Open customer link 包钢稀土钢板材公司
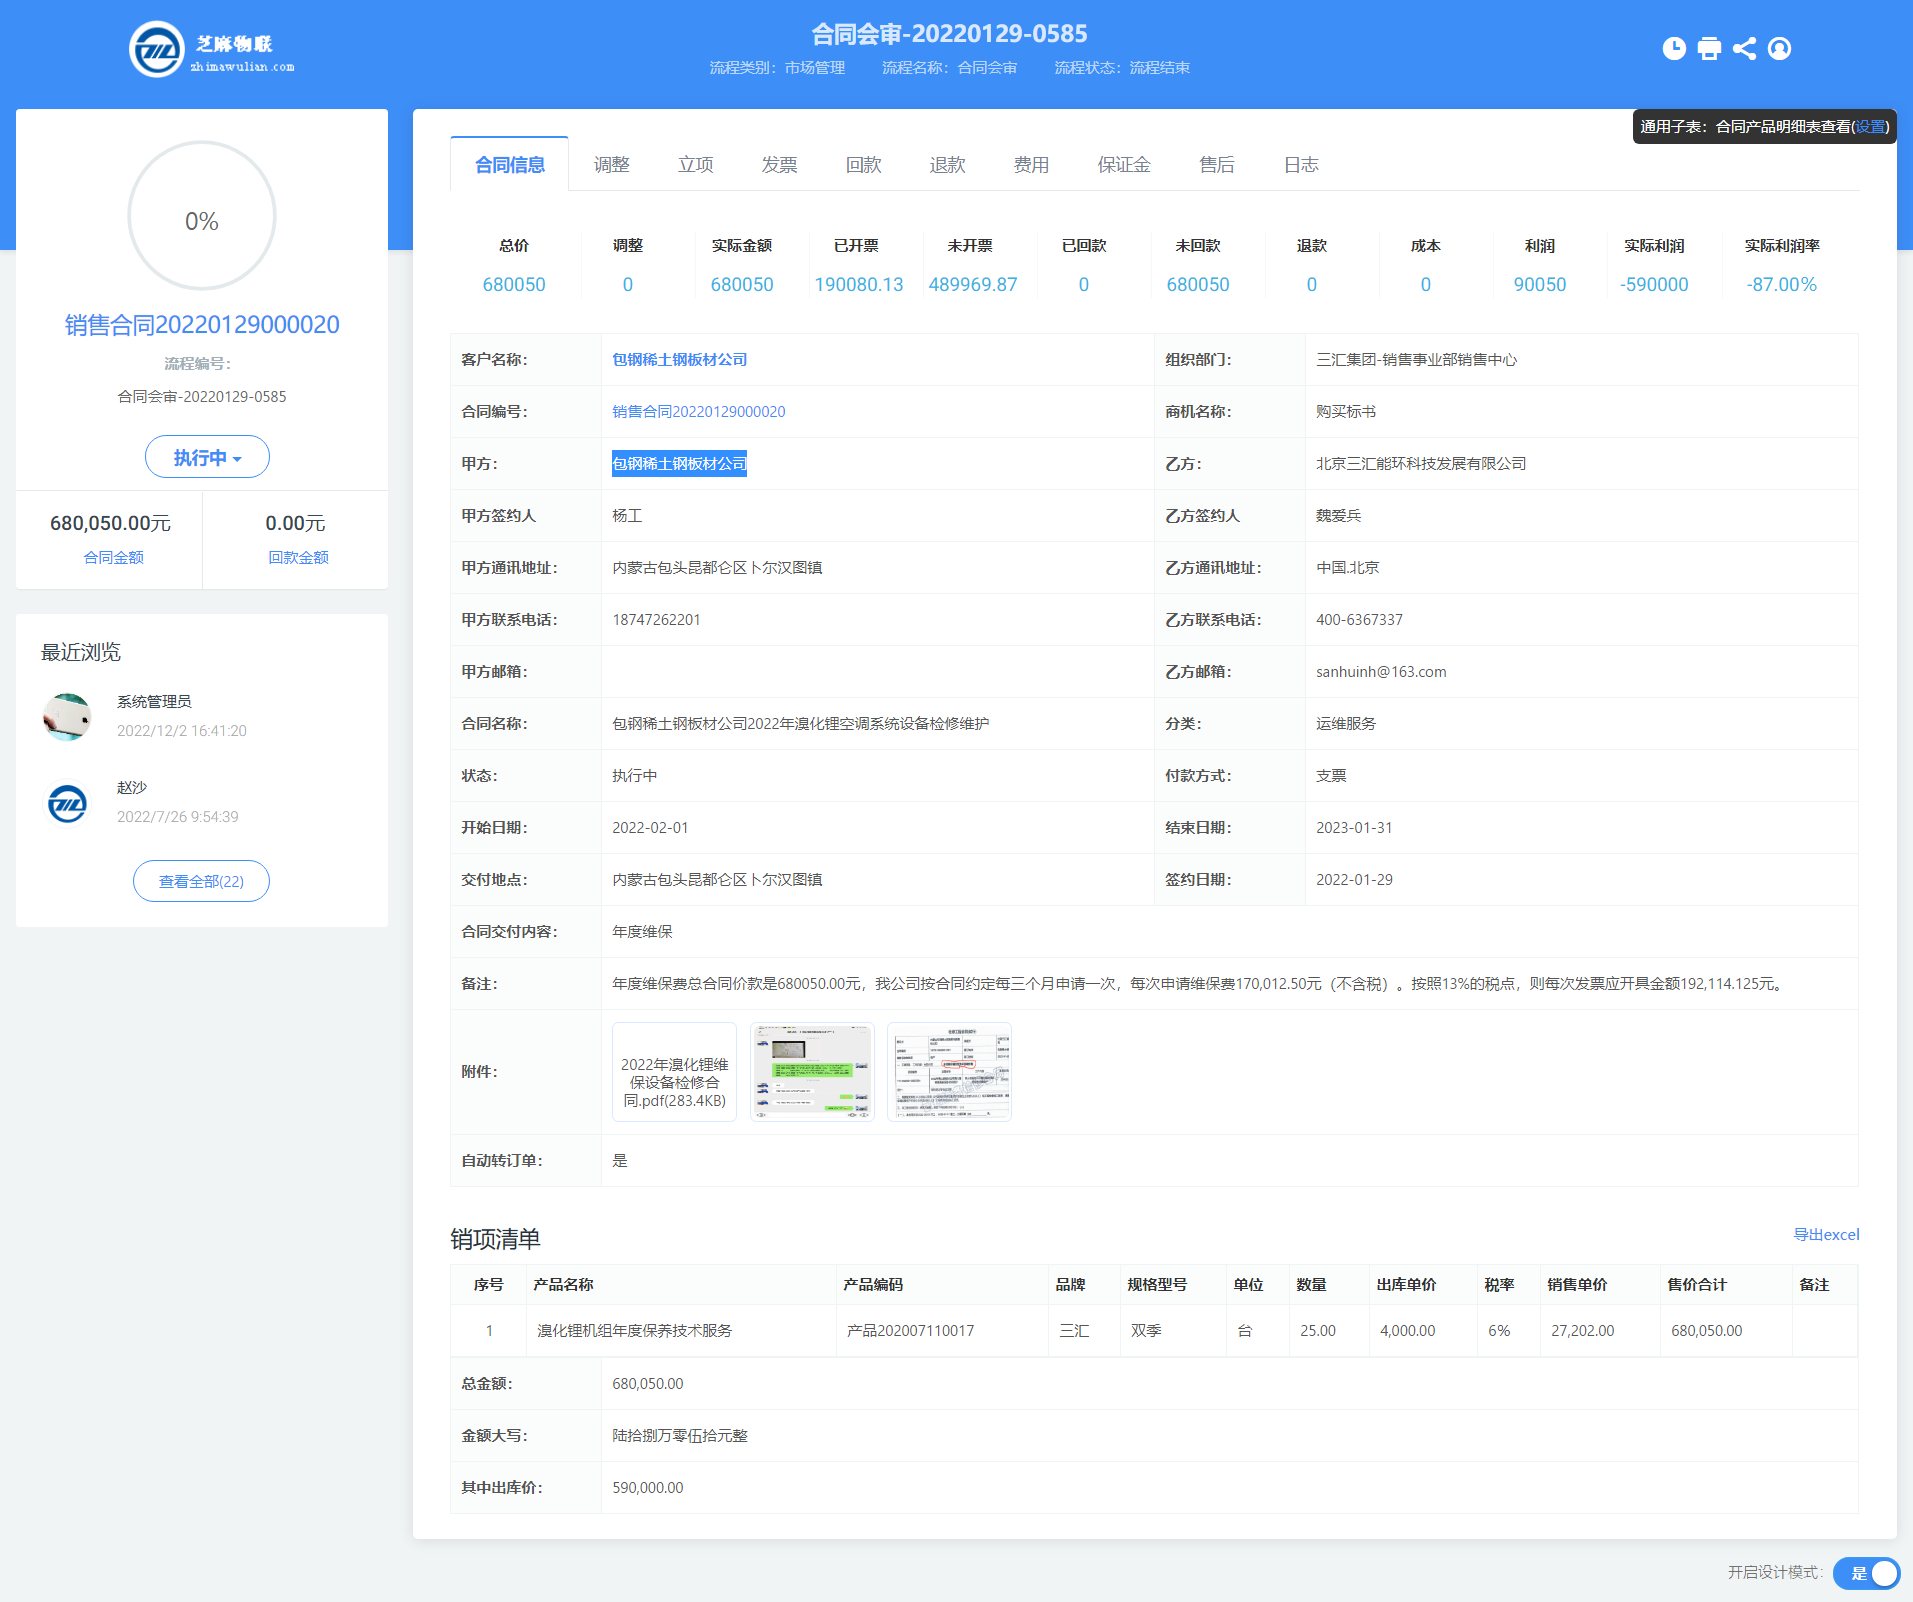 point(679,360)
